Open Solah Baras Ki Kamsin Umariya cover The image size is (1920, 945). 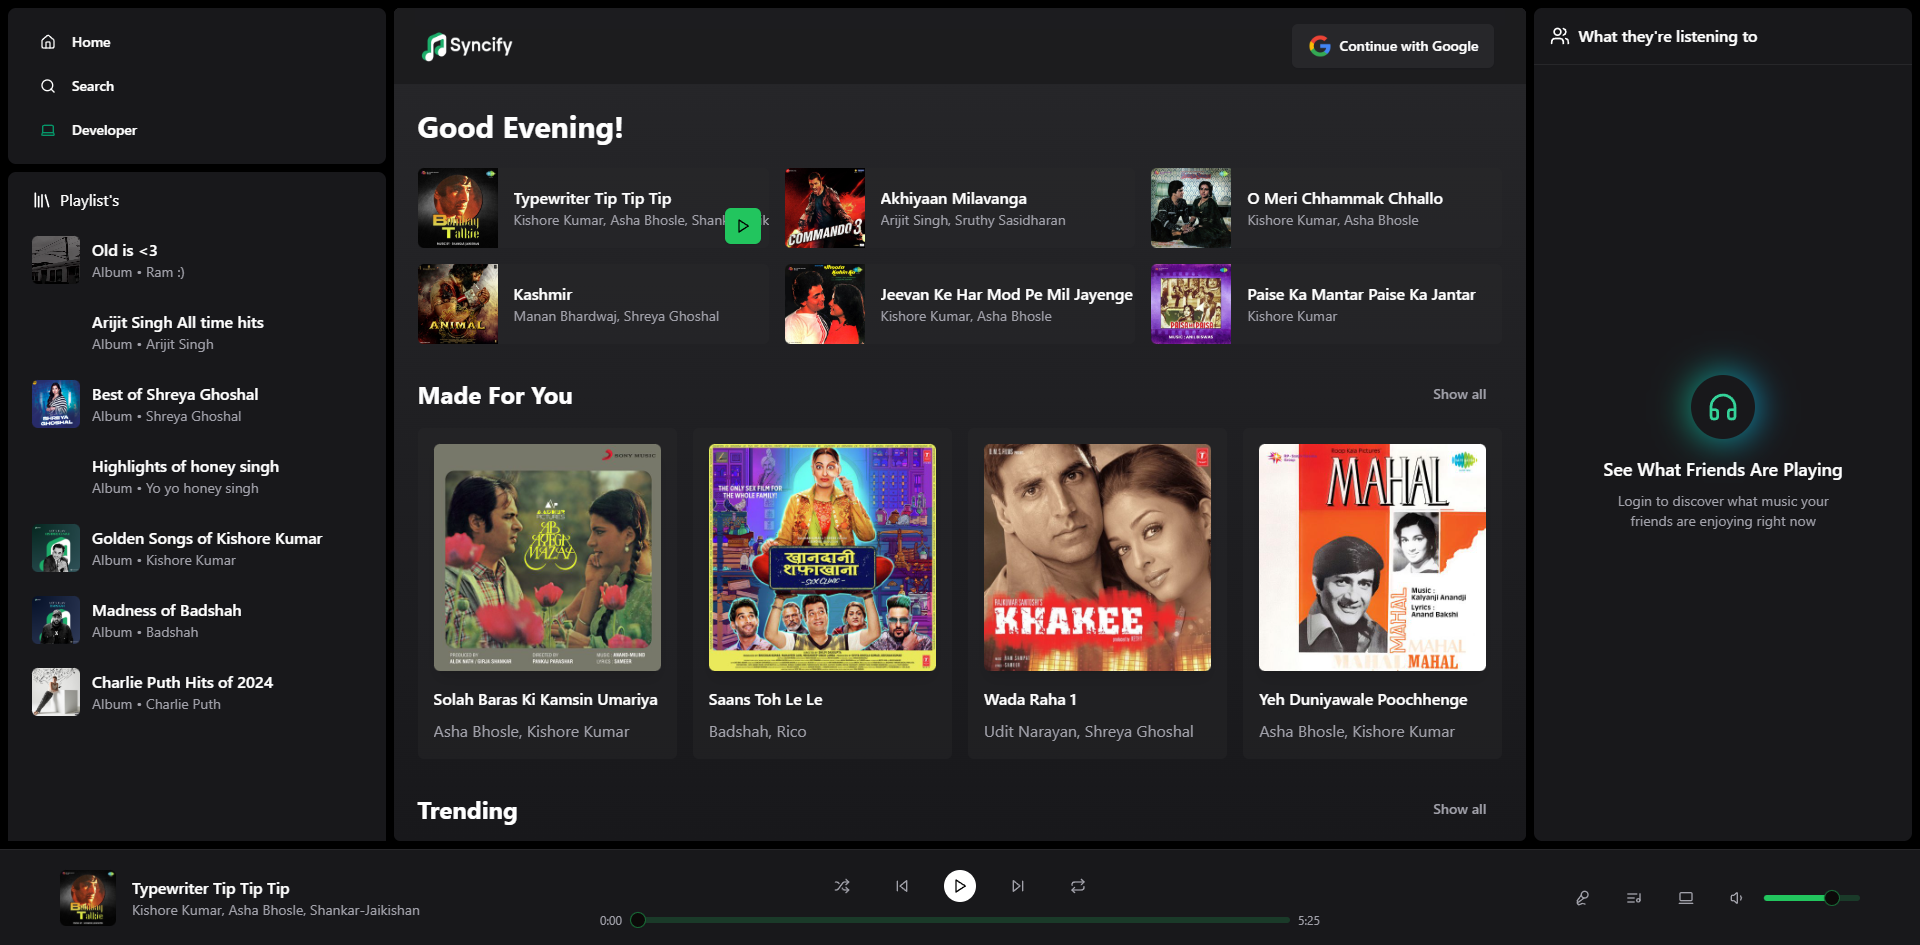click(x=547, y=557)
